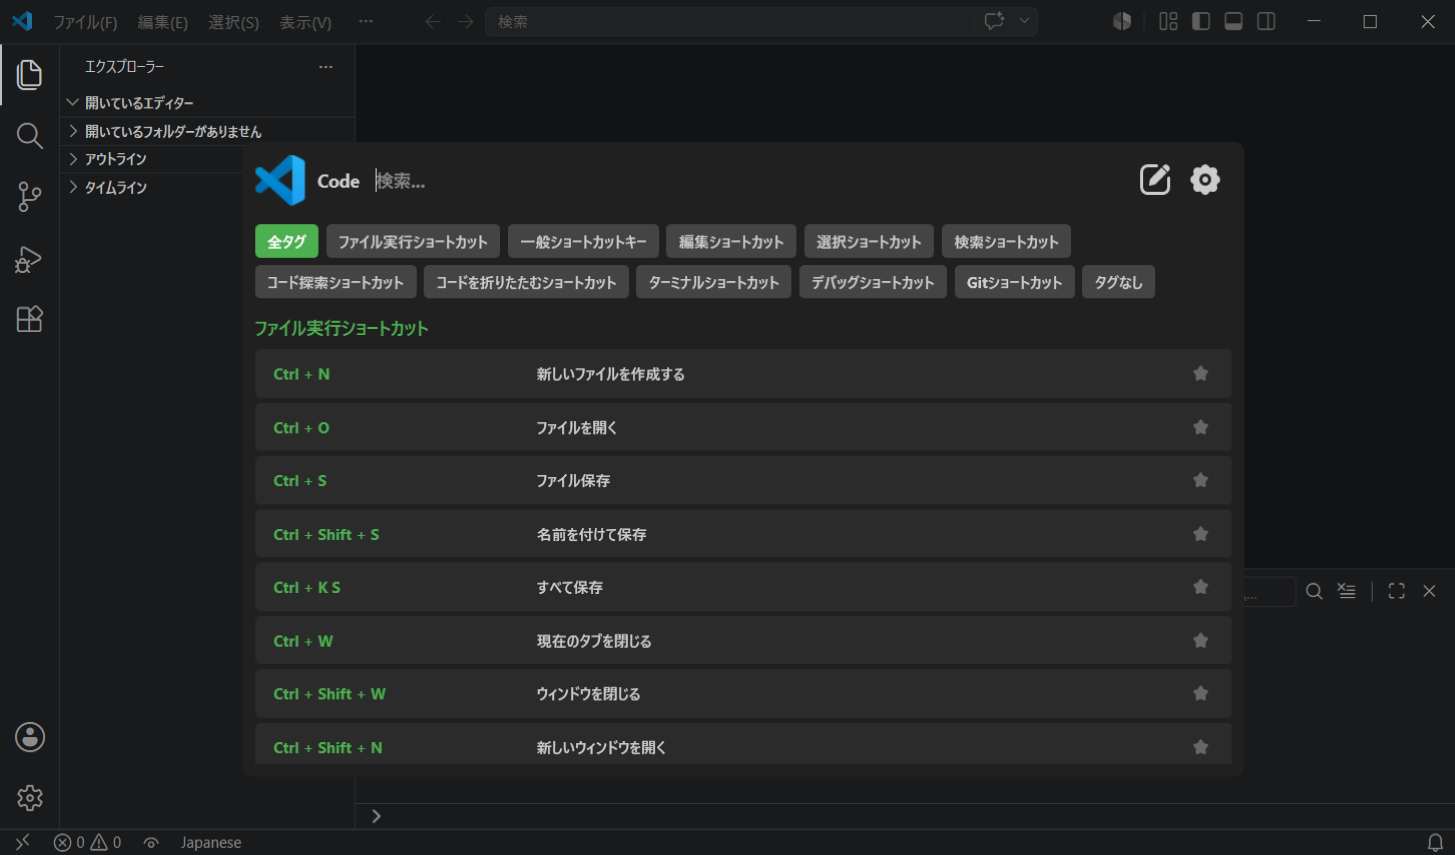
Task: Filter by 一般ショートカットキー tag
Action: [583, 241]
